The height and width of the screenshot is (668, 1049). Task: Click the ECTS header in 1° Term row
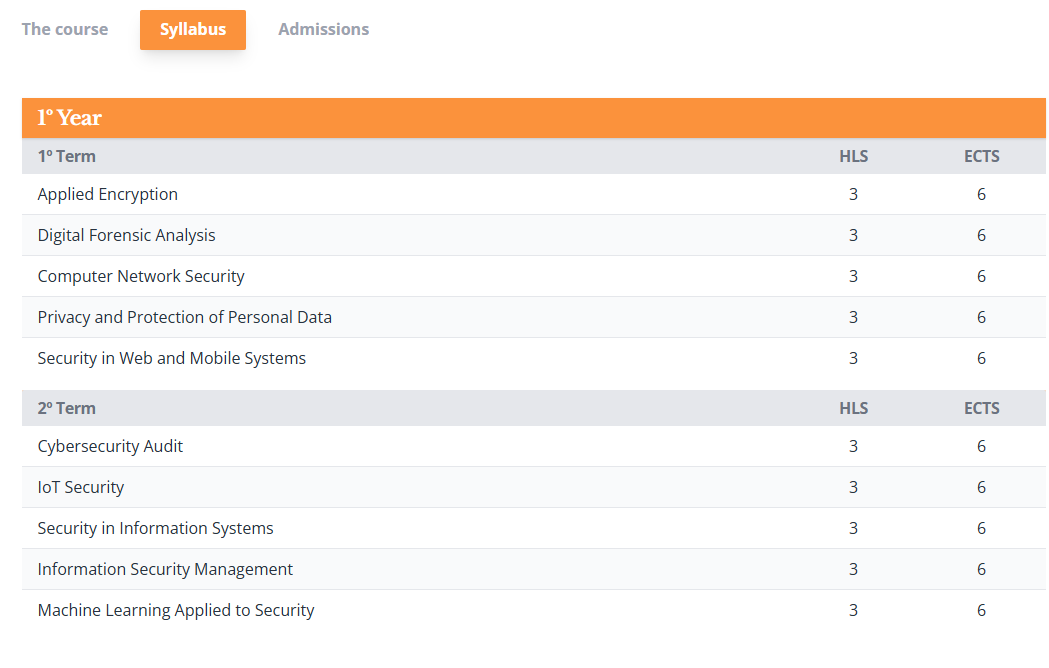981,156
